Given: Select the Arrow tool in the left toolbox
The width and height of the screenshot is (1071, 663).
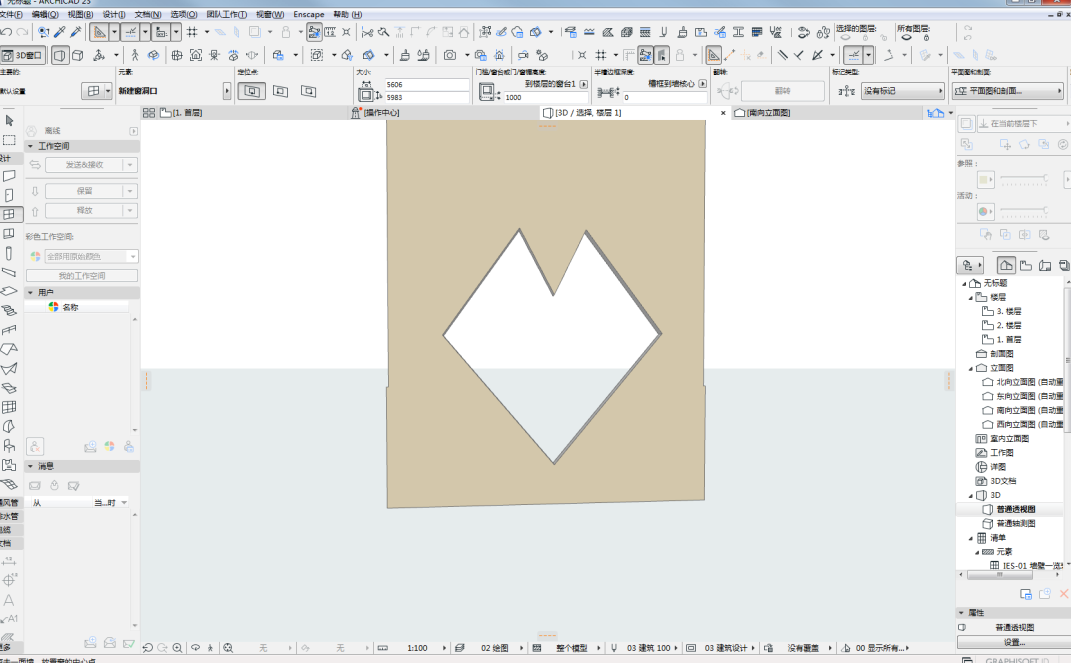Looking at the screenshot, I should [x=9, y=121].
